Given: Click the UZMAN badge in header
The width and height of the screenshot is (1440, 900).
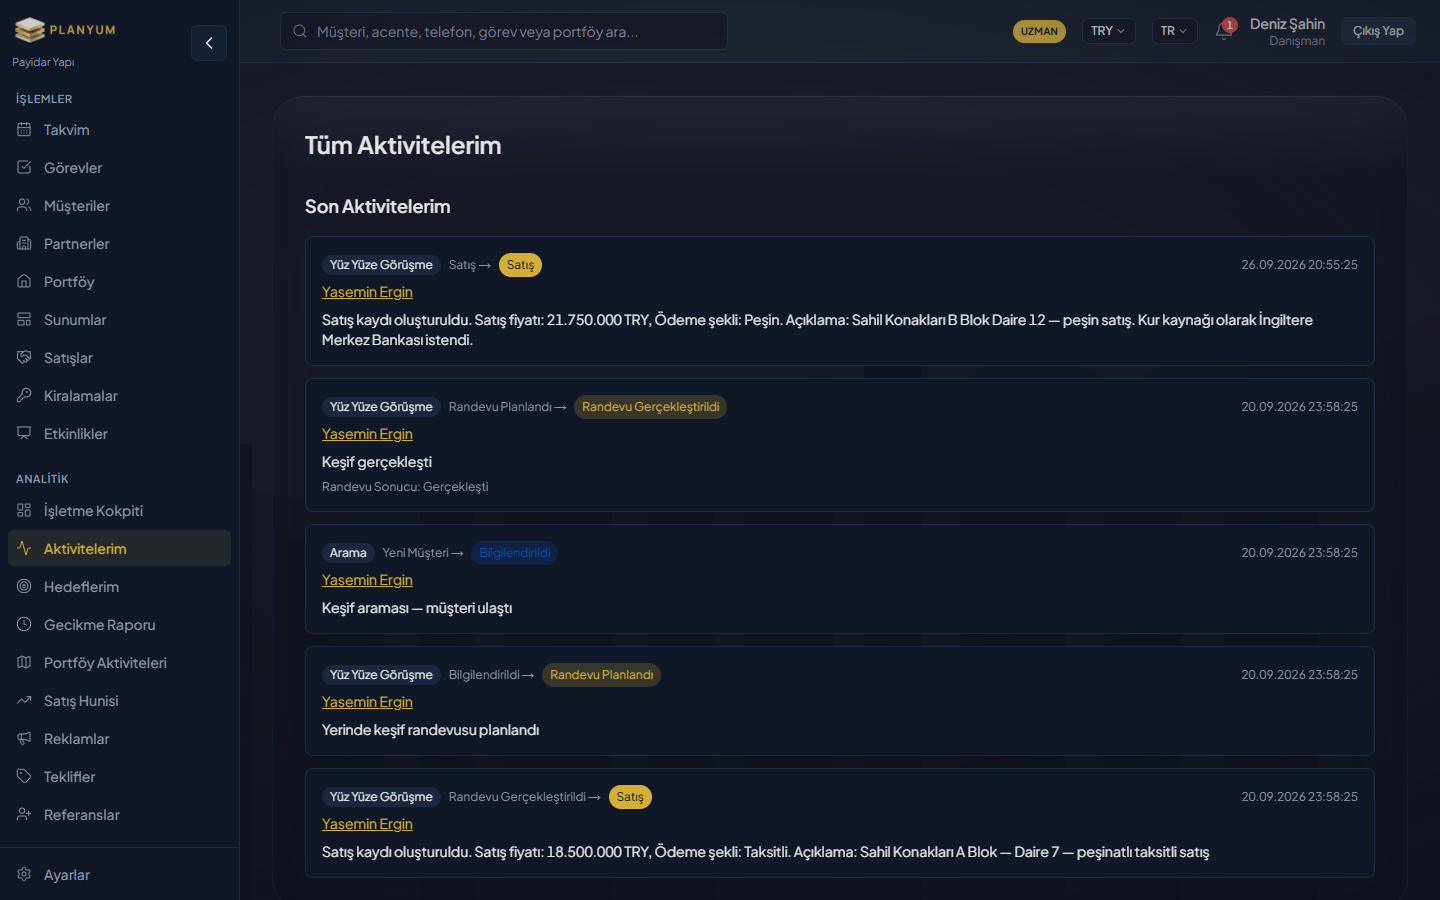Looking at the screenshot, I should coord(1039,31).
